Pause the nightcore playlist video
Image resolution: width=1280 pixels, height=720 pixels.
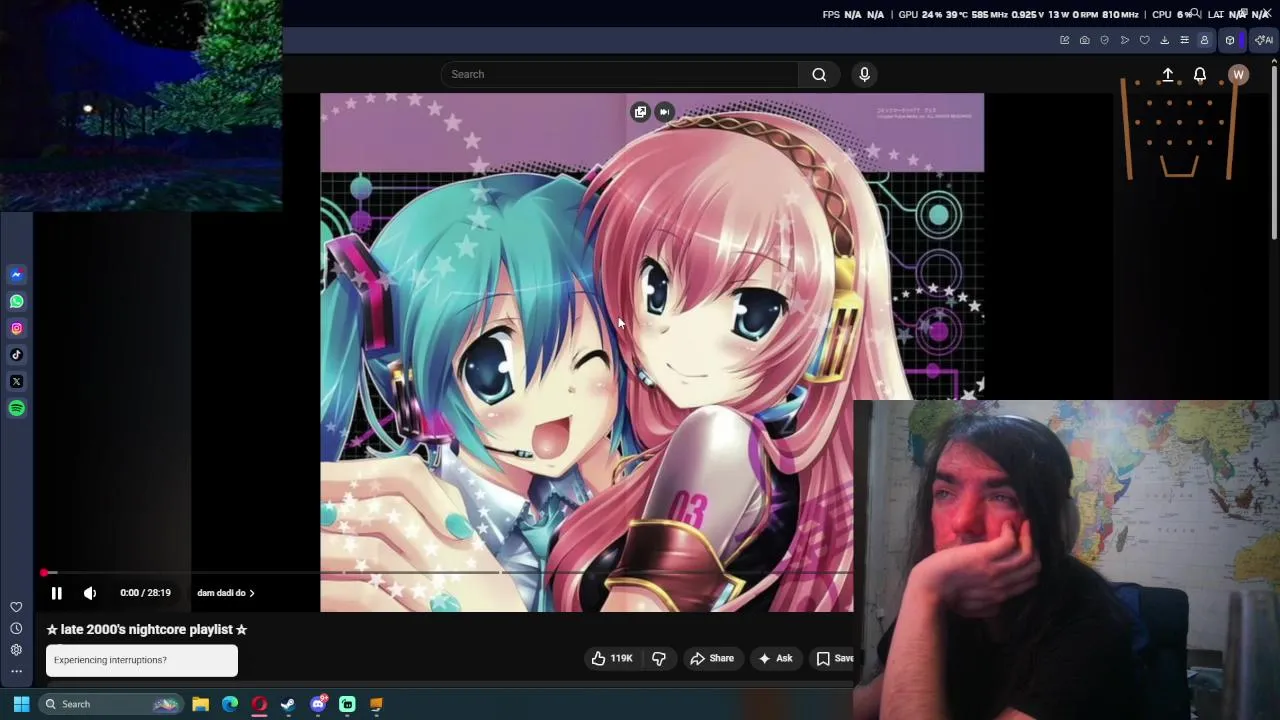[57, 593]
